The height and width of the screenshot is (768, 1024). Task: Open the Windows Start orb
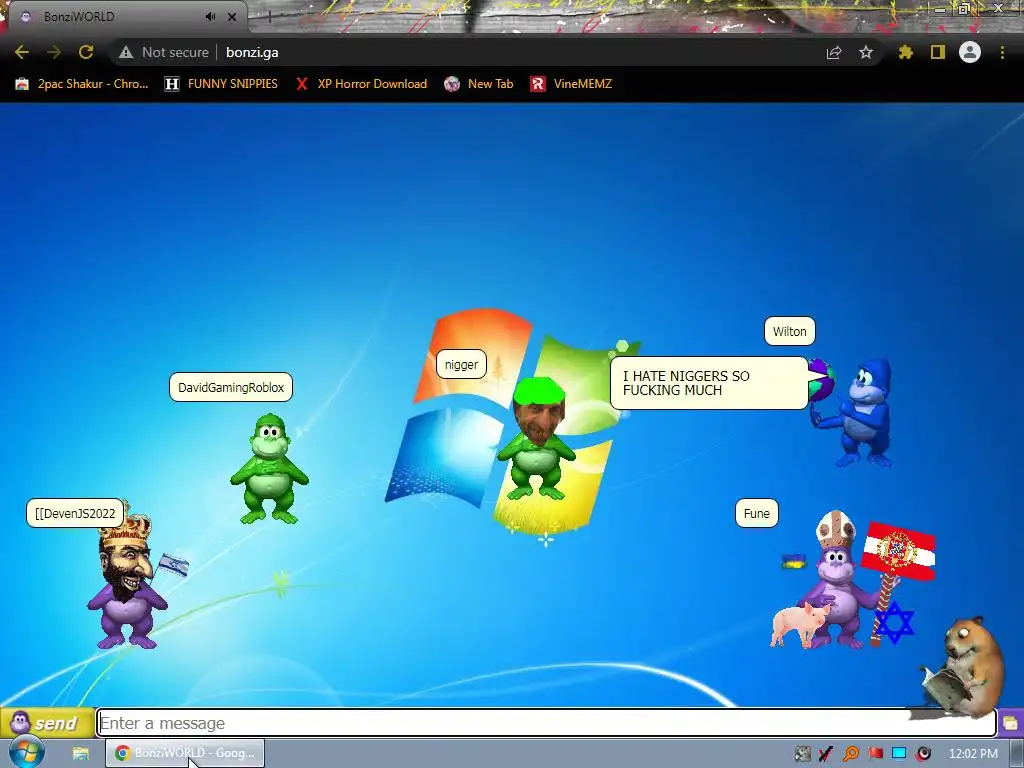point(26,753)
